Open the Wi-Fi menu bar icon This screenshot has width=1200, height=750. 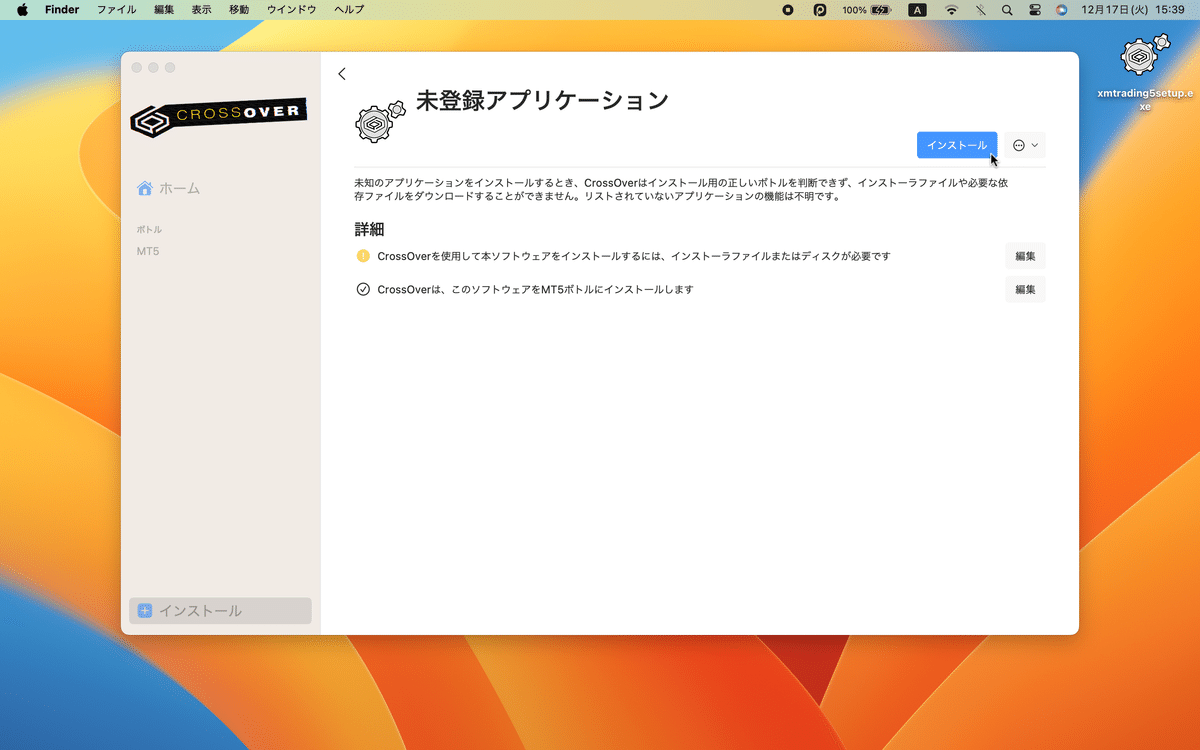[x=951, y=10]
